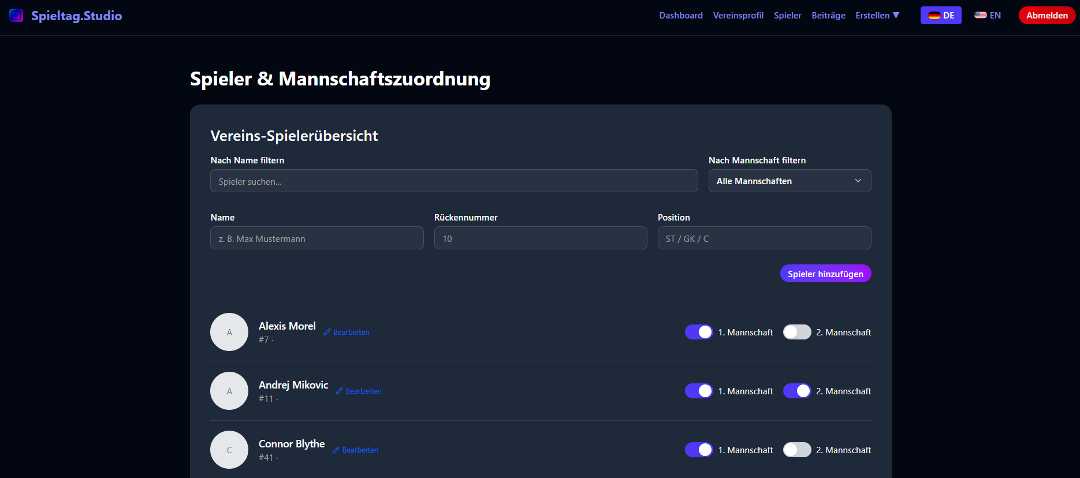This screenshot has width=1080, height=478.
Task: Click pencil edit icon next to Connor Blythe
Action: pos(336,450)
